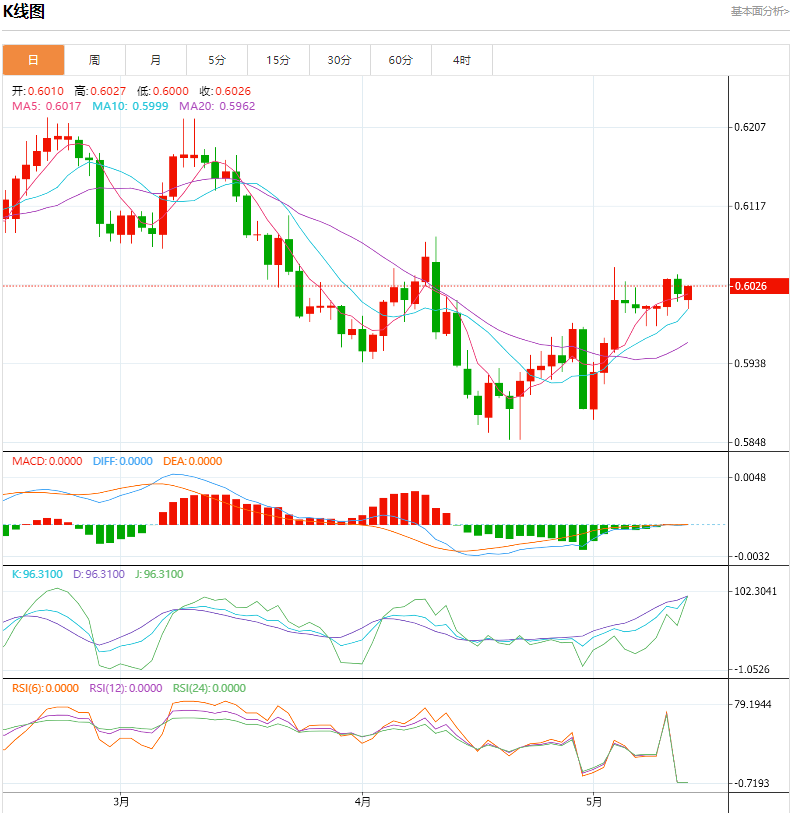Image resolution: width=790 pixels, height=813 pixels.
Task: Switch to the 4时 four-hour tab
Action: [462, 60]
